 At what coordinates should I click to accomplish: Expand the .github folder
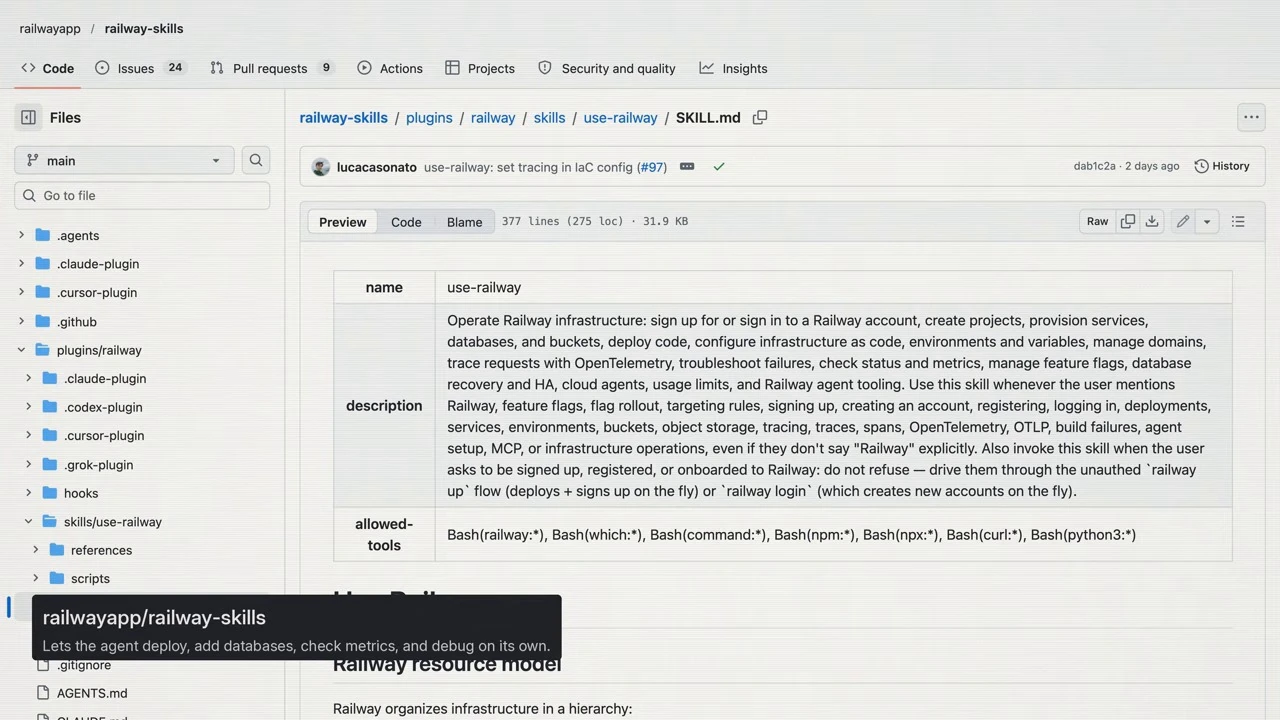tap(22, 321)
